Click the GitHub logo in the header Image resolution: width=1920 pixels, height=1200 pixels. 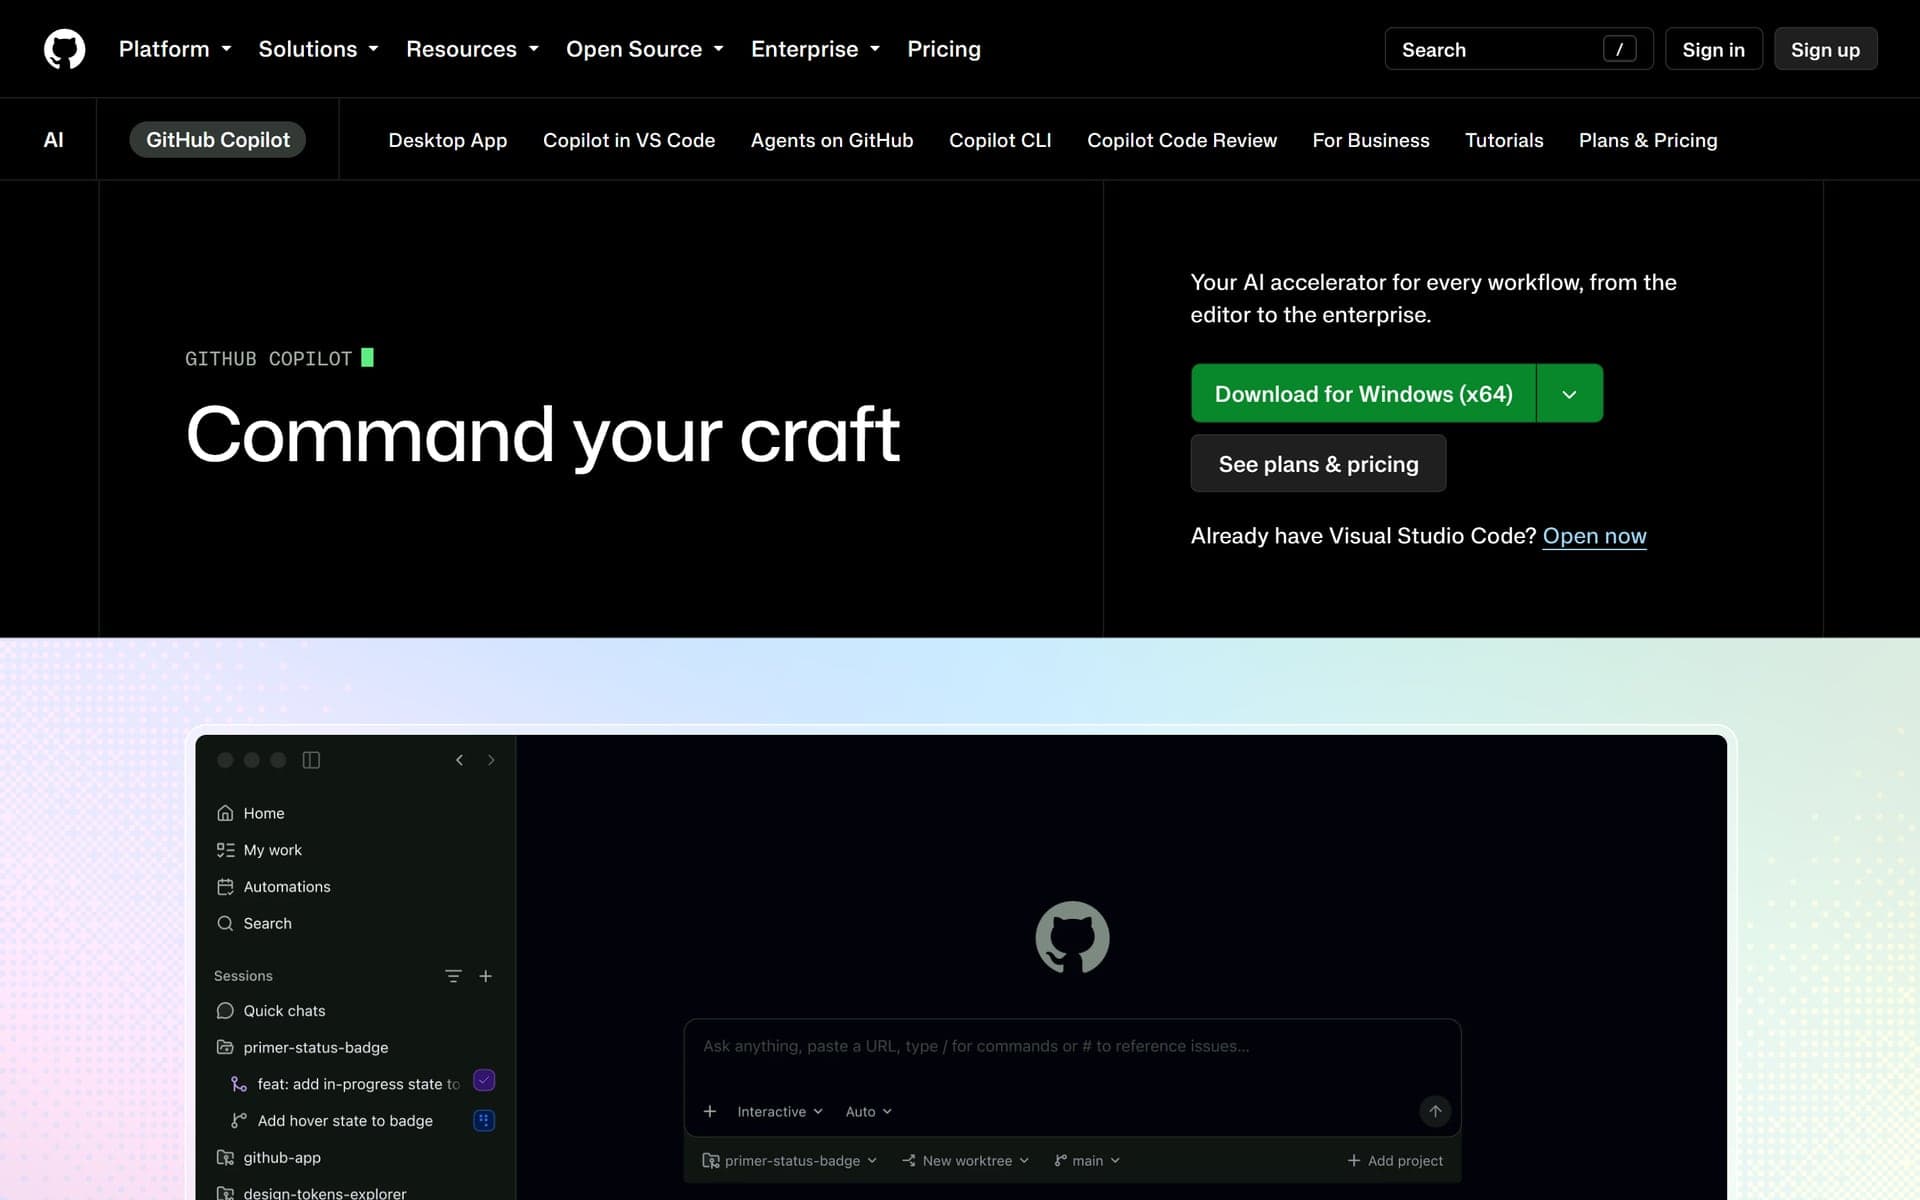pos(64,49)
